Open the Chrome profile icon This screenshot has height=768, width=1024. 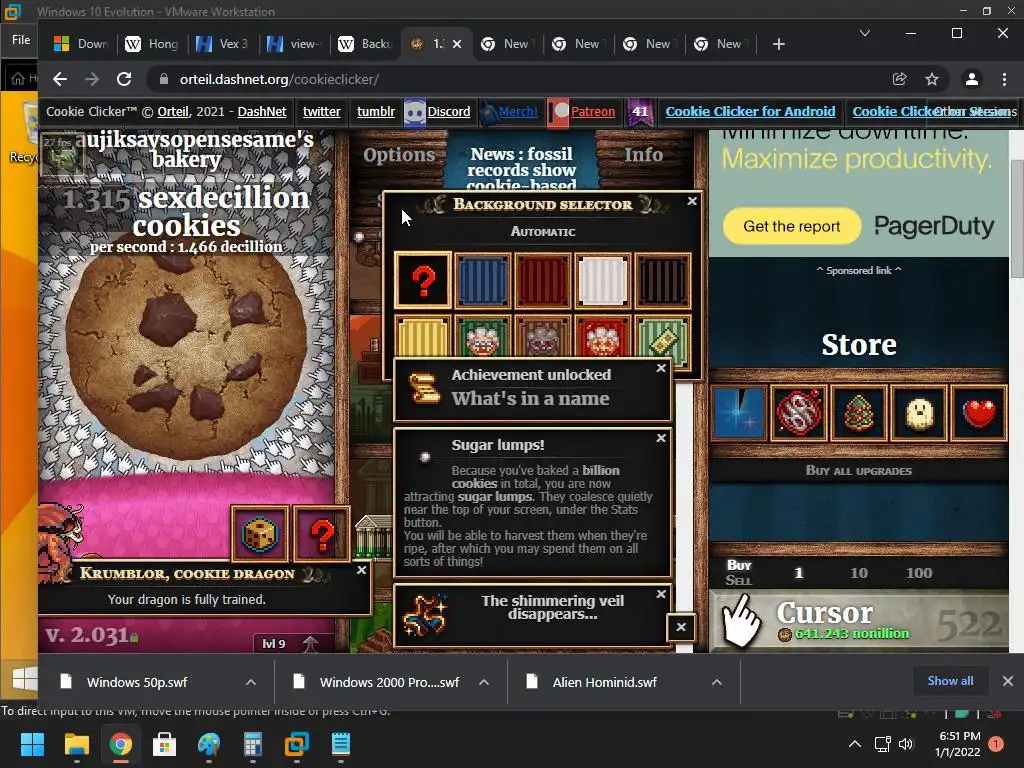(971, 79)
